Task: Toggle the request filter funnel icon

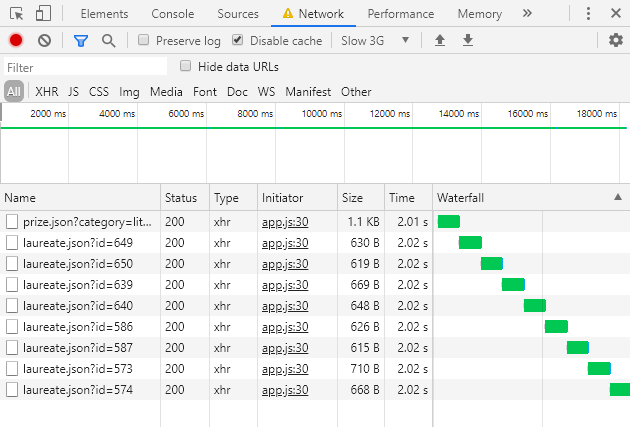Action: (x=81, y=40)
